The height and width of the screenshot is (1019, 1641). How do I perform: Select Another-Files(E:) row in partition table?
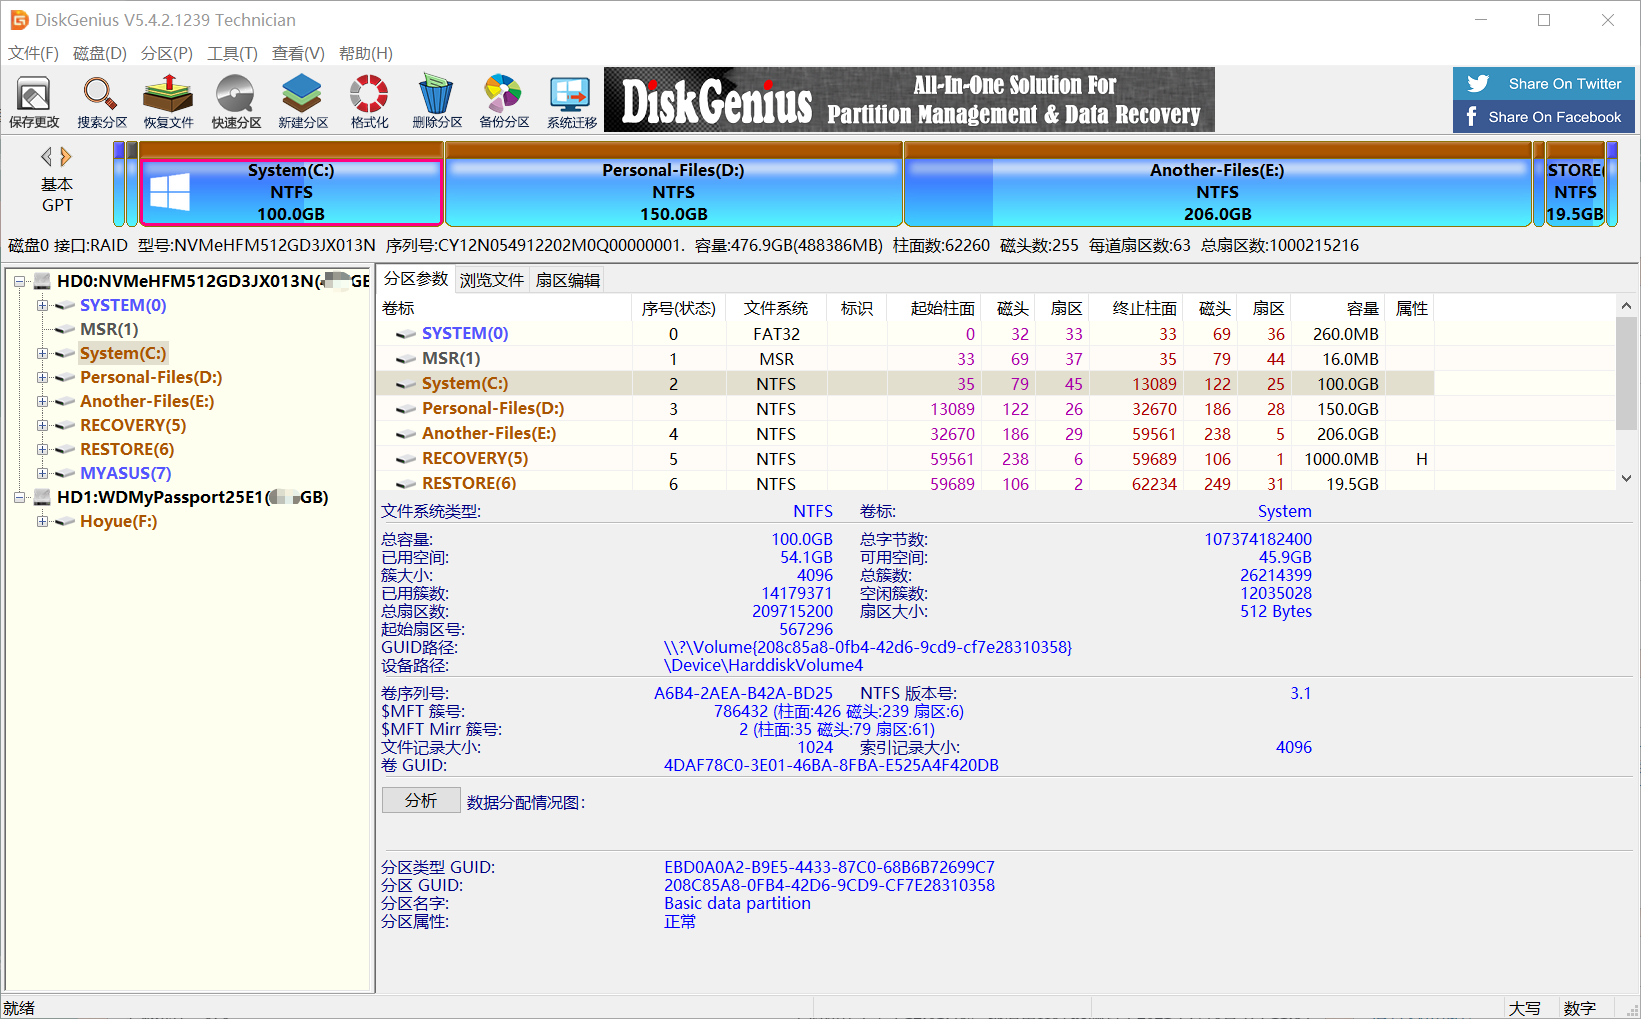(905, 433)
